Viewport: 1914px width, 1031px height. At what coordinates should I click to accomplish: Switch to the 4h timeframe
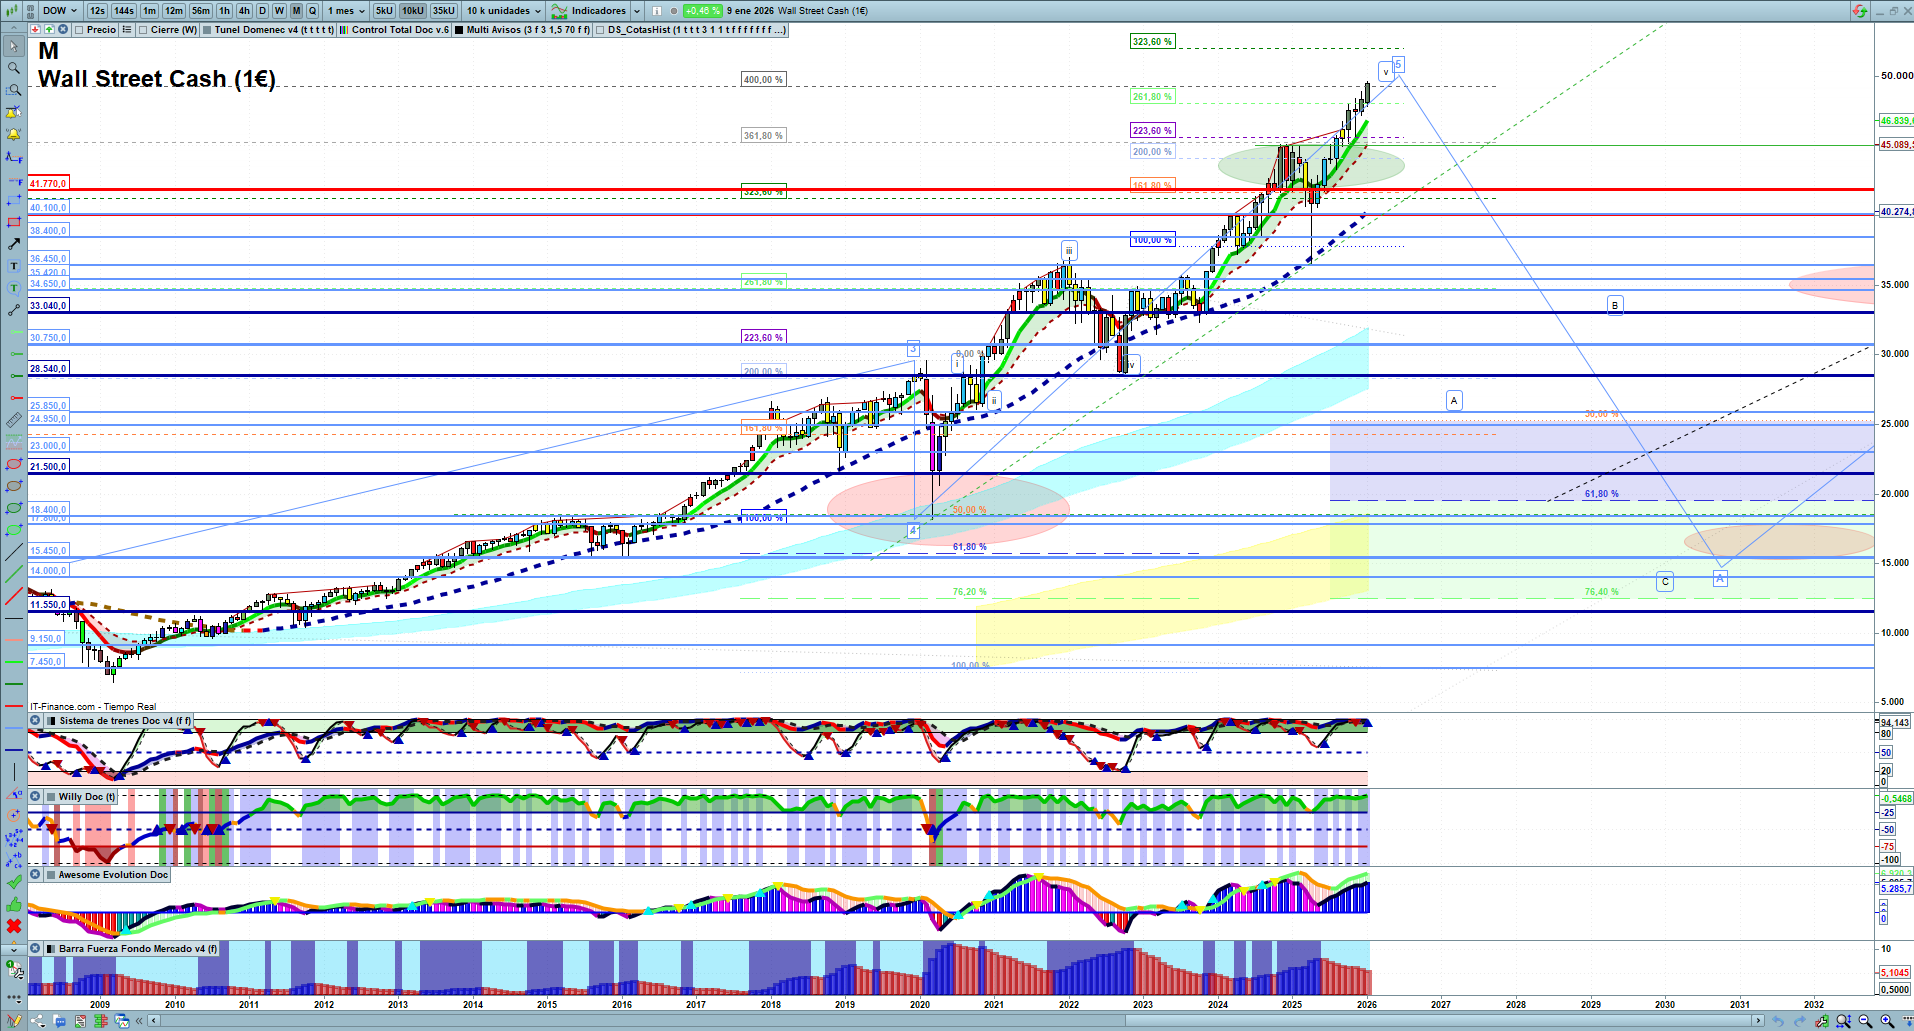pos(244,11)
